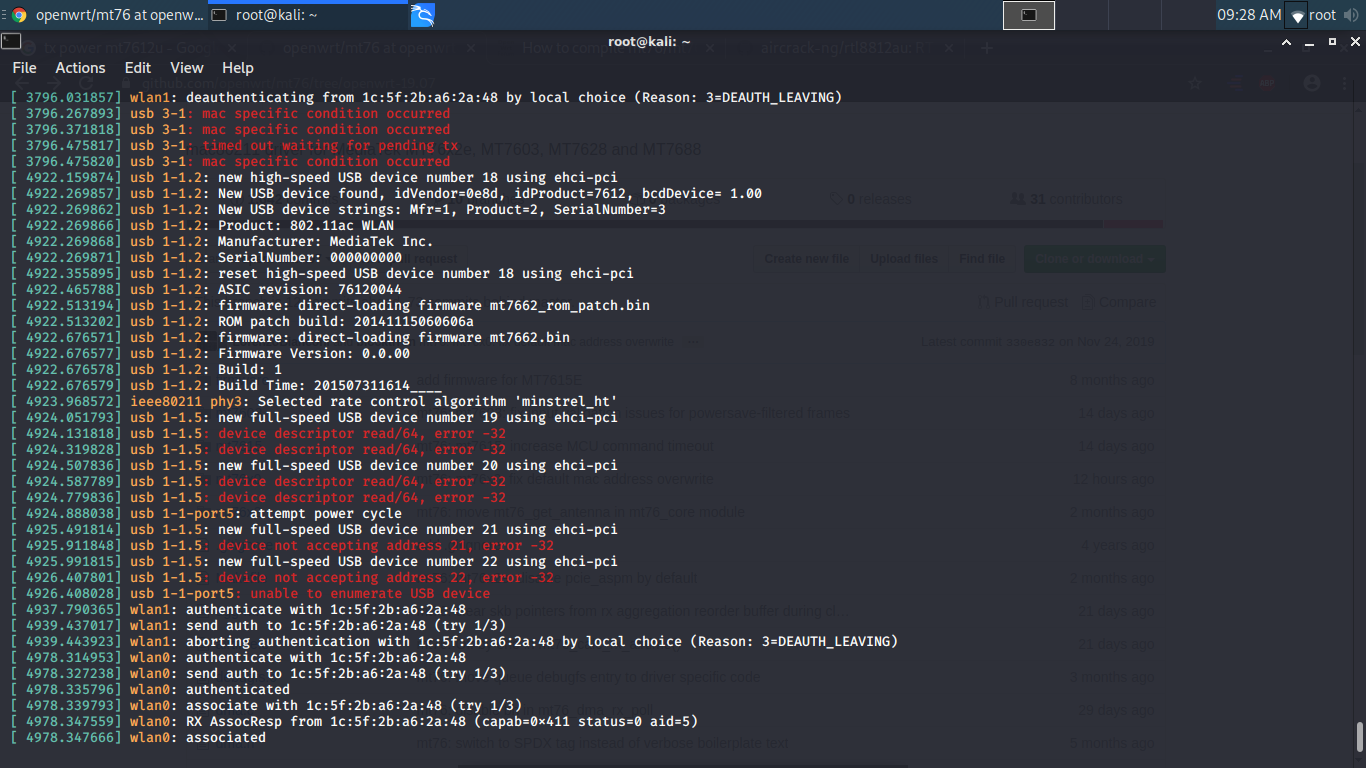The image size is (1366, 768).
Task: Open the terminal's File menu
Action: coord(23,68)
